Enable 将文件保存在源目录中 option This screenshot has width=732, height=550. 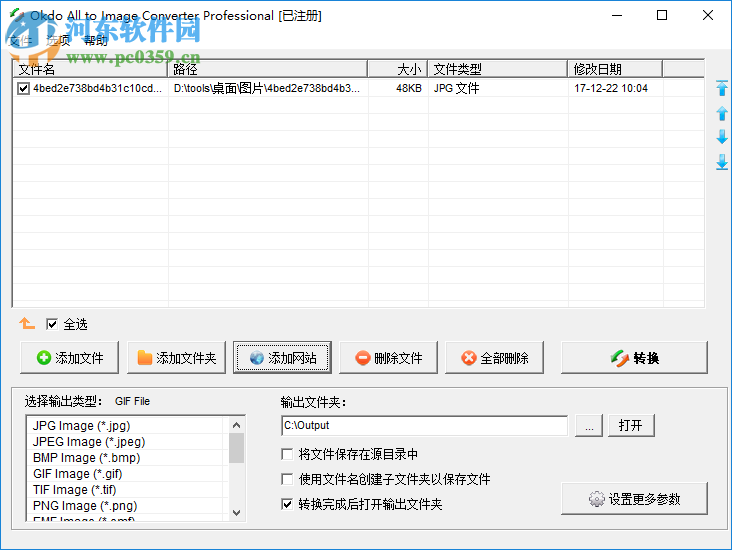[x=287, y=454]
